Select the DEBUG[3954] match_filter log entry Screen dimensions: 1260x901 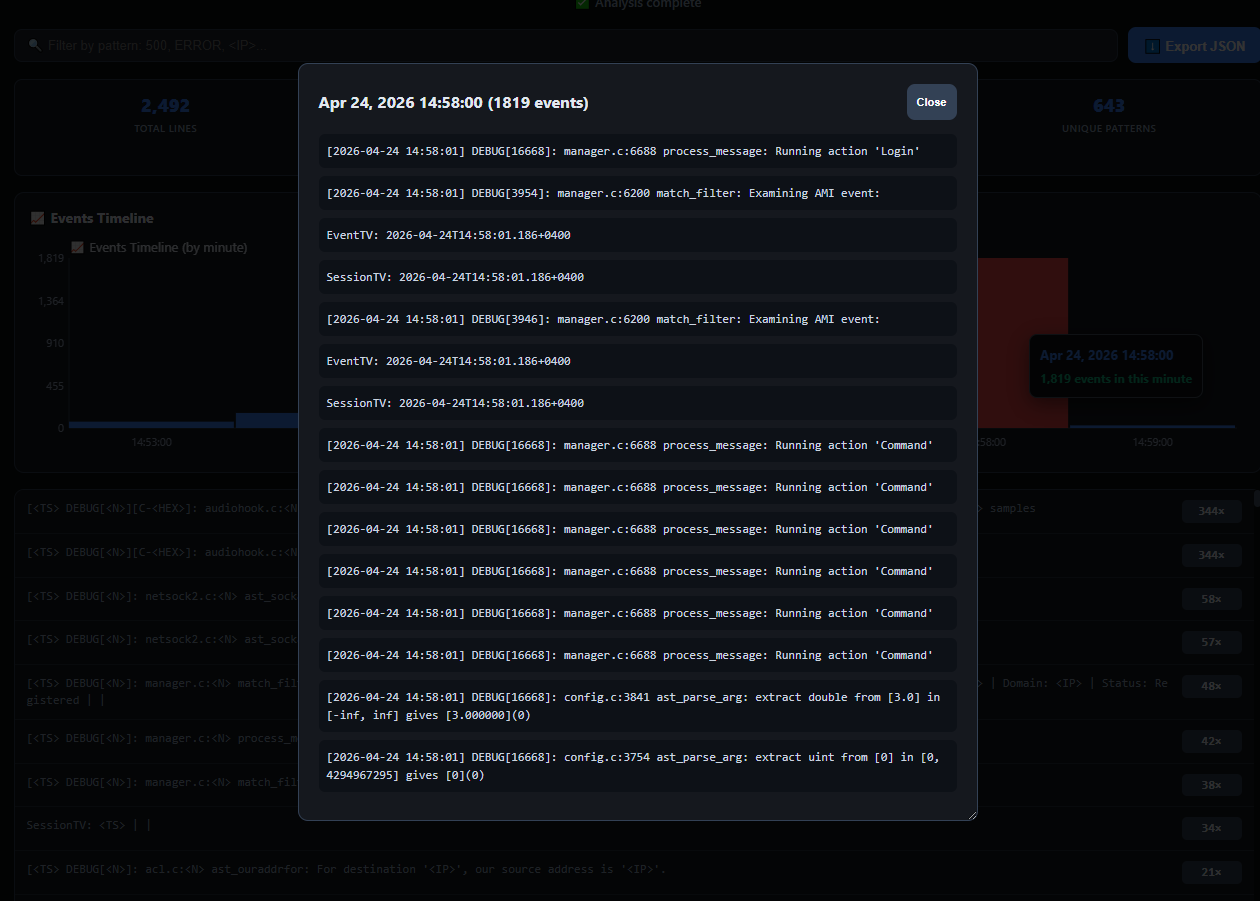coord(637,193)
